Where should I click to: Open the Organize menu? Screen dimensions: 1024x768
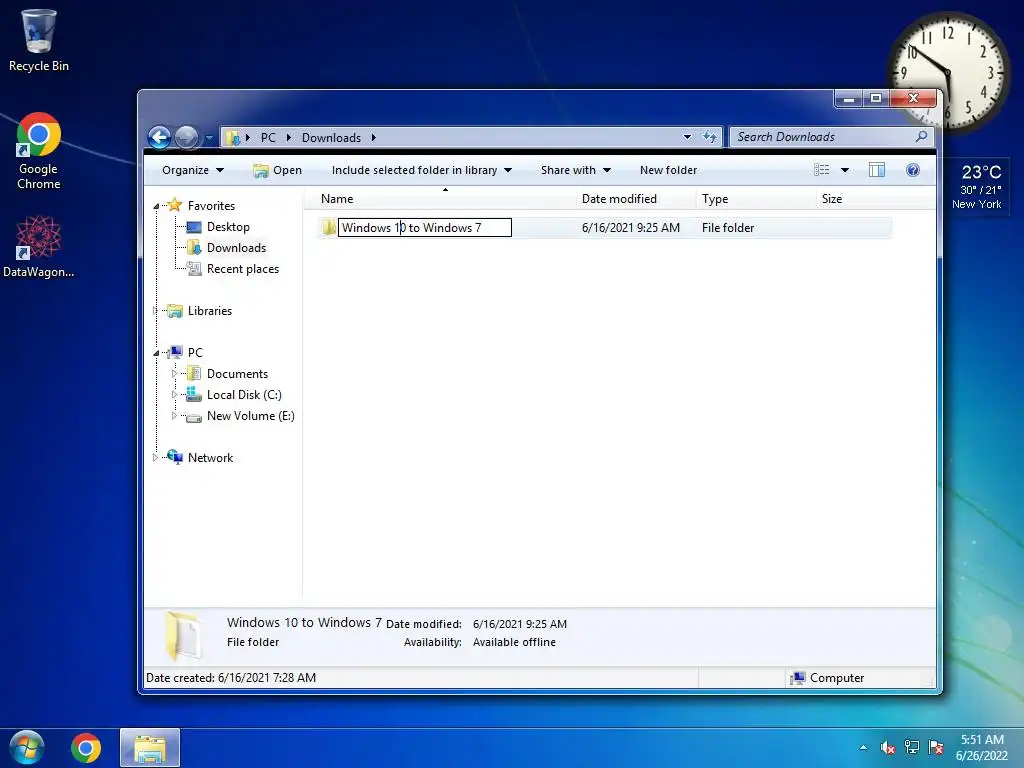193,170
